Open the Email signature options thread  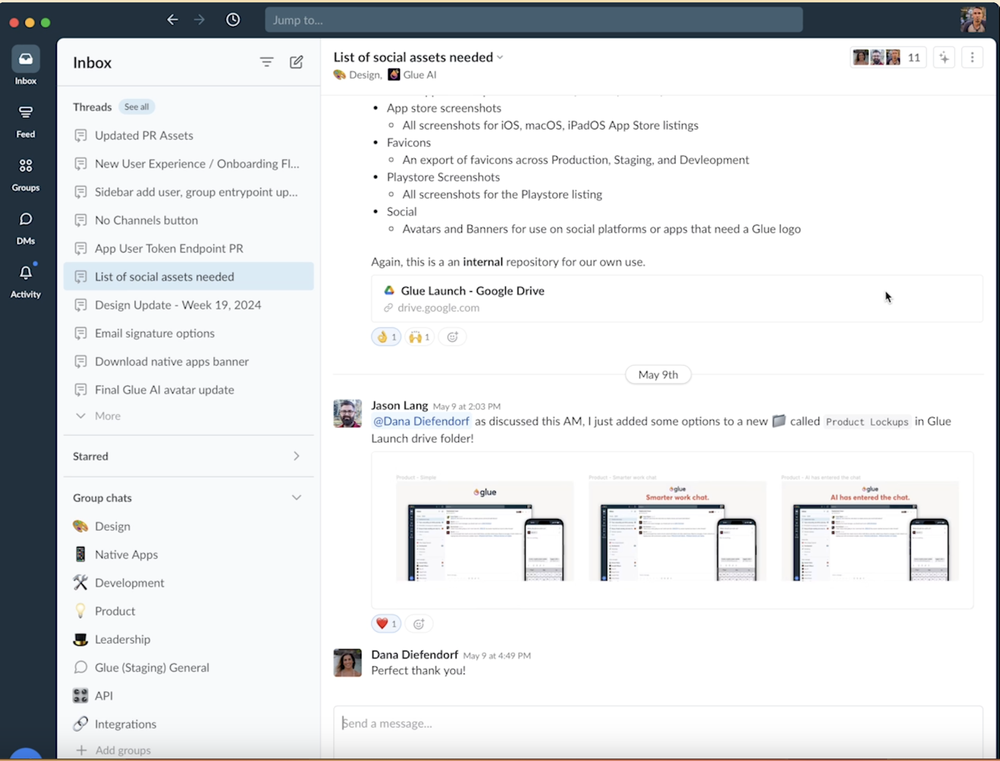(189, 333)
